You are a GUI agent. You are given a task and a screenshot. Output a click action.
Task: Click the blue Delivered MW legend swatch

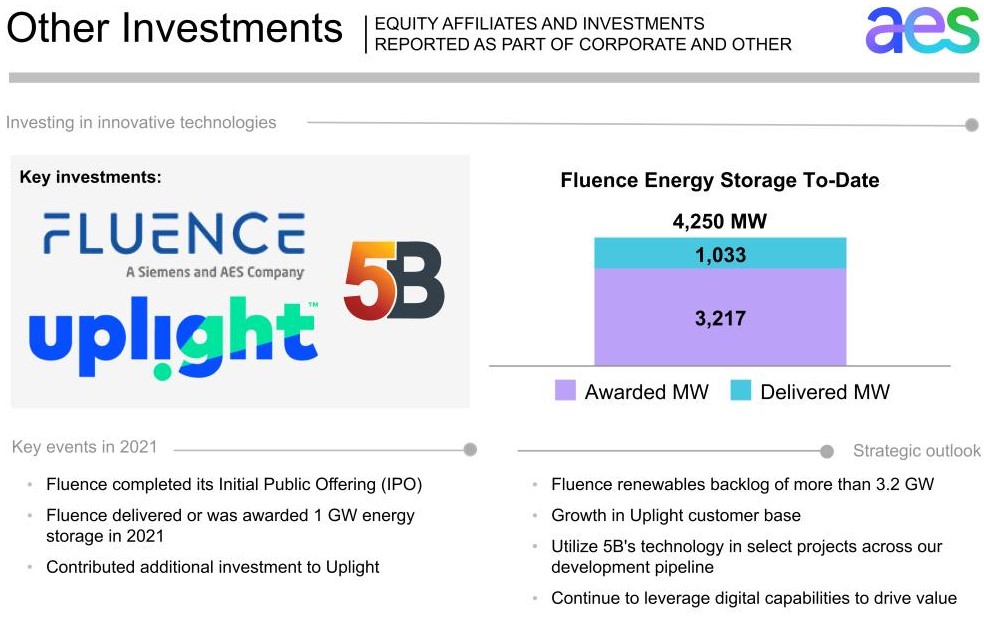740,391
